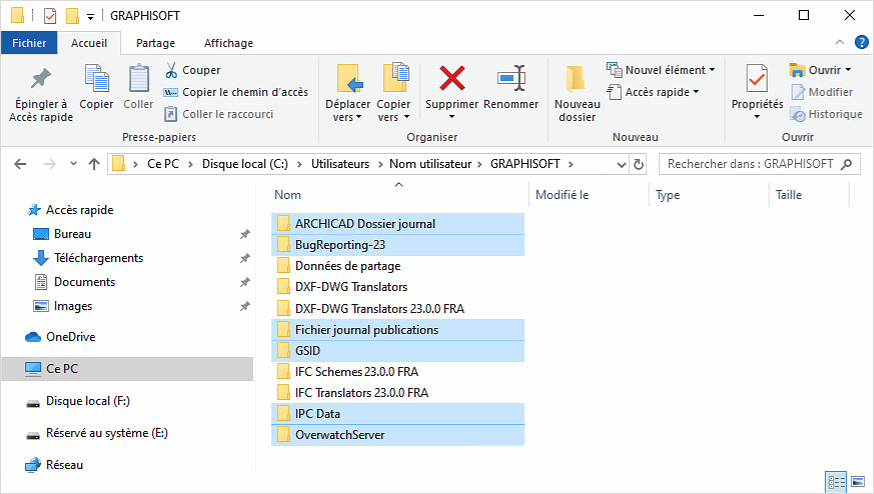
Task: Click the Copier ribbon icon
Action: [96, 78]
